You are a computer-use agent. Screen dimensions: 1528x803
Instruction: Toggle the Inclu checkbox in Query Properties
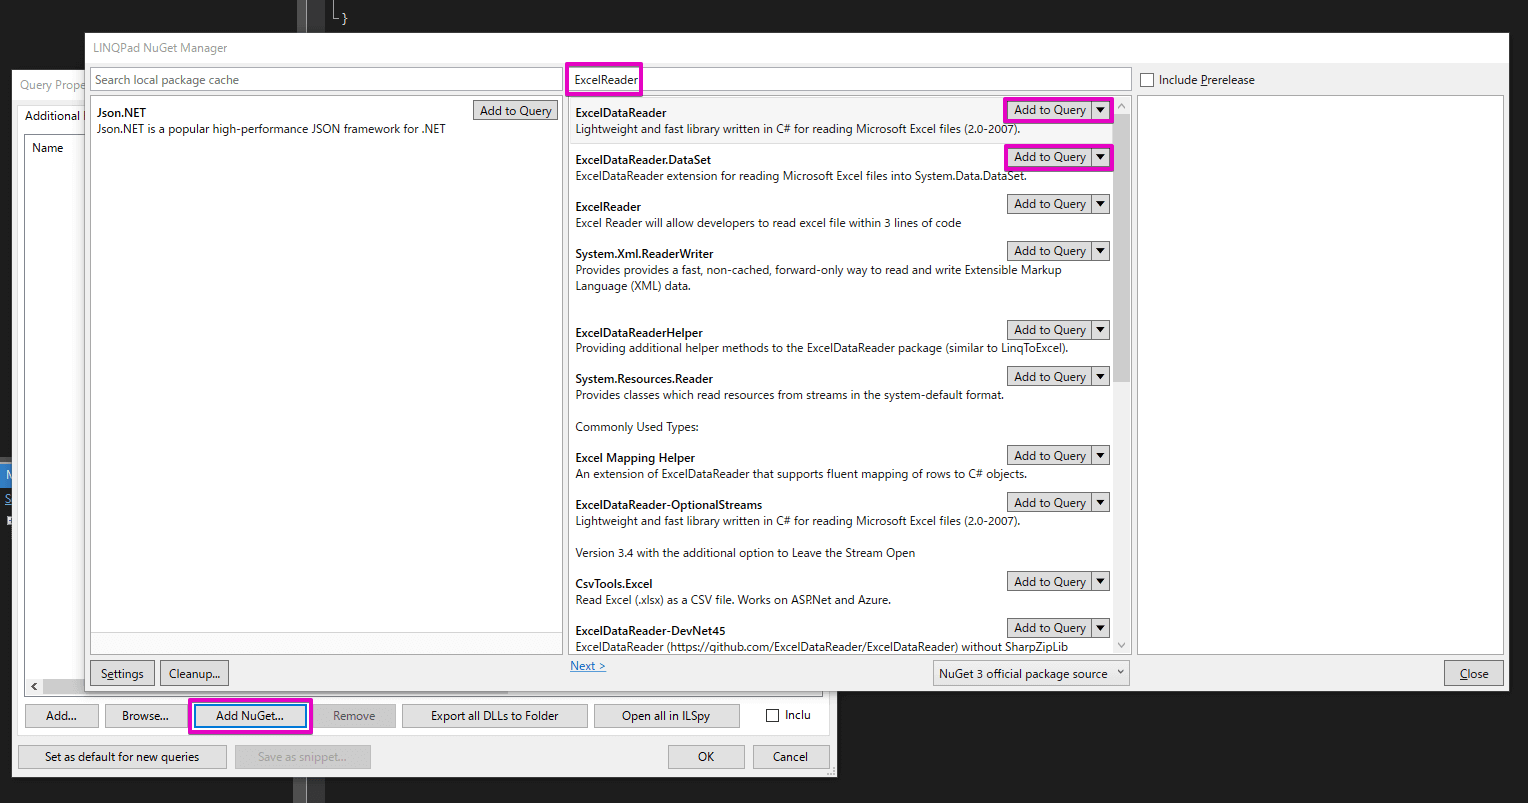772,715
